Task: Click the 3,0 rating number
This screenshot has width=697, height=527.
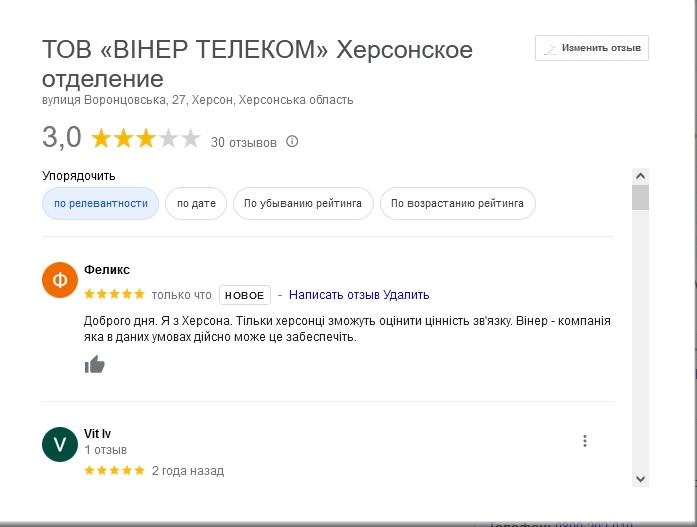Action: pos(62,137)
